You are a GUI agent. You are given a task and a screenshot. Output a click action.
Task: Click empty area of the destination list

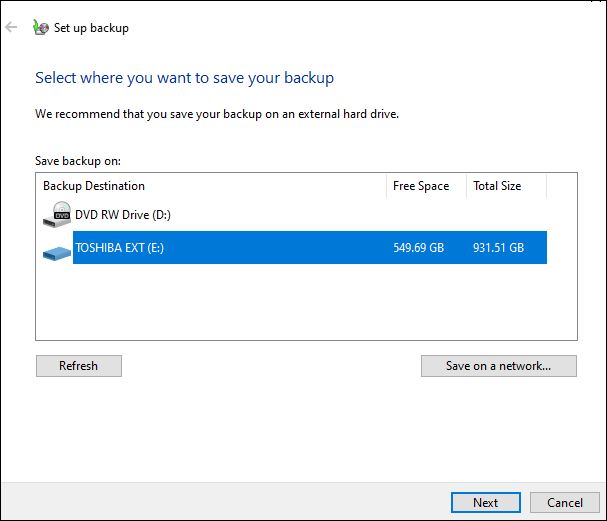(x=306, y=302)
